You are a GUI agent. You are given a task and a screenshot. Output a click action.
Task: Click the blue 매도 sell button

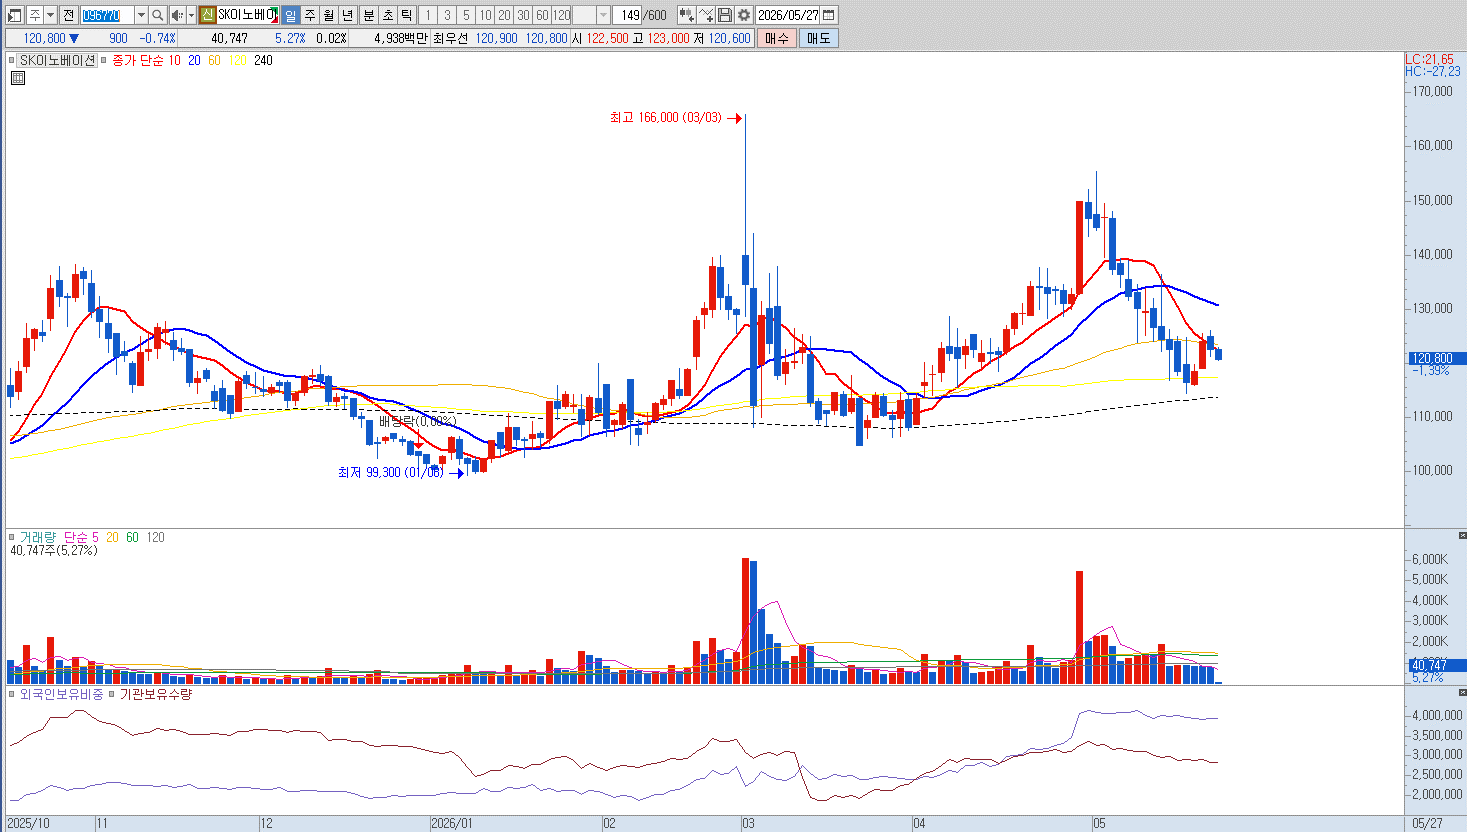click(818, 38)
